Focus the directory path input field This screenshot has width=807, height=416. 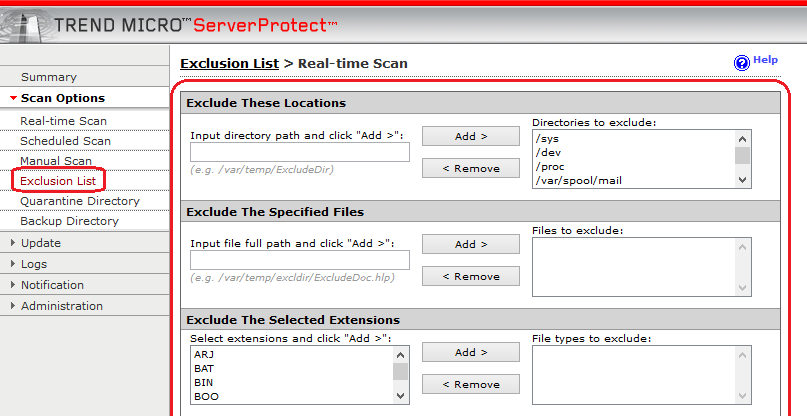(x=300, y=152)
